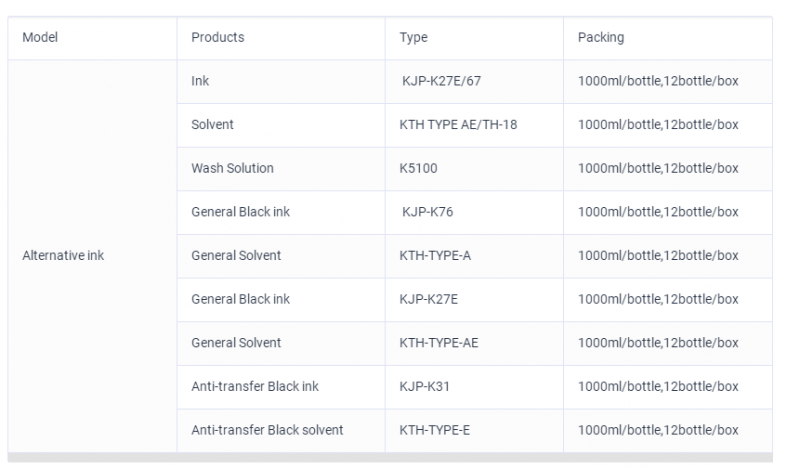Click the KJP-K27E type cell

tap(474, 300)
